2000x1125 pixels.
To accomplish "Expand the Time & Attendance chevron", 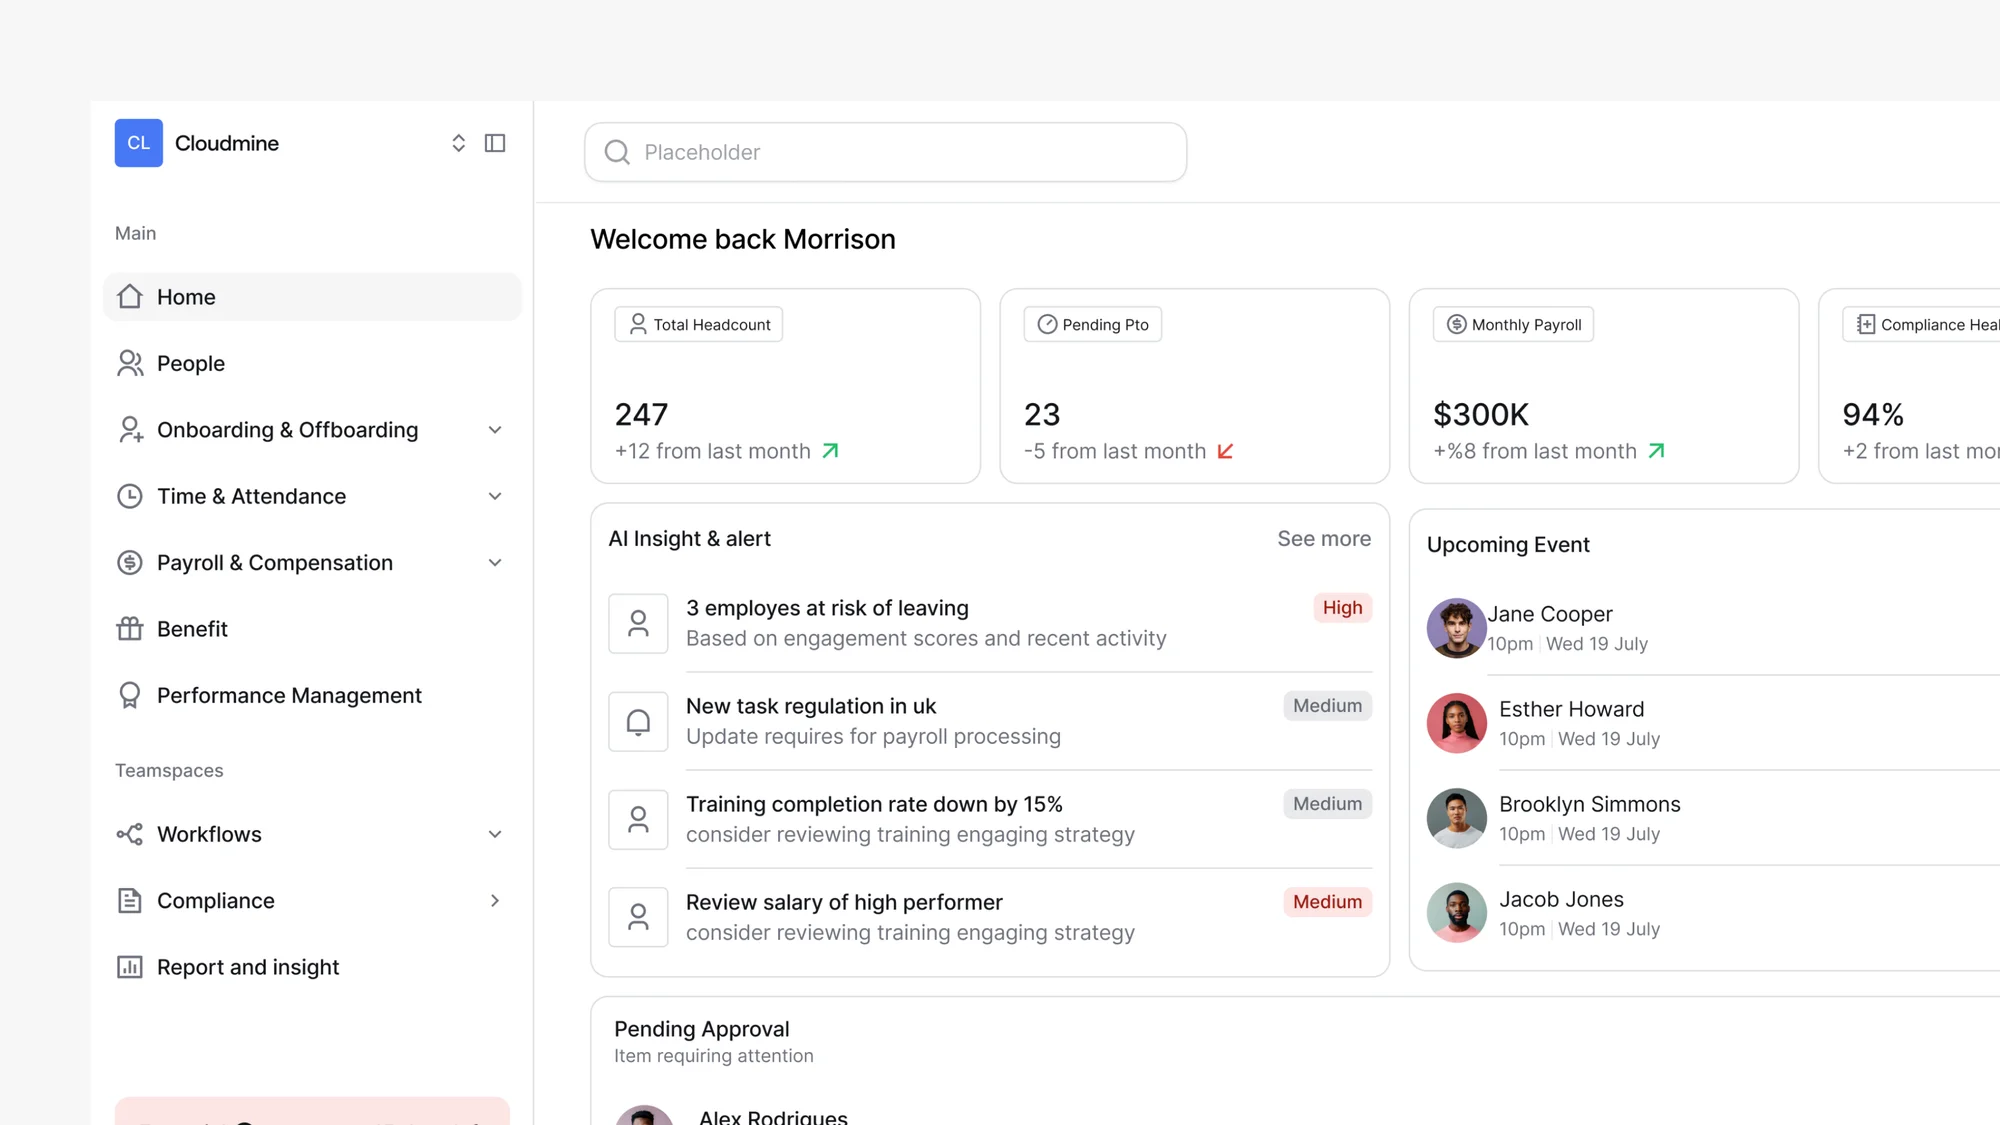I will [x=495, y=496].
